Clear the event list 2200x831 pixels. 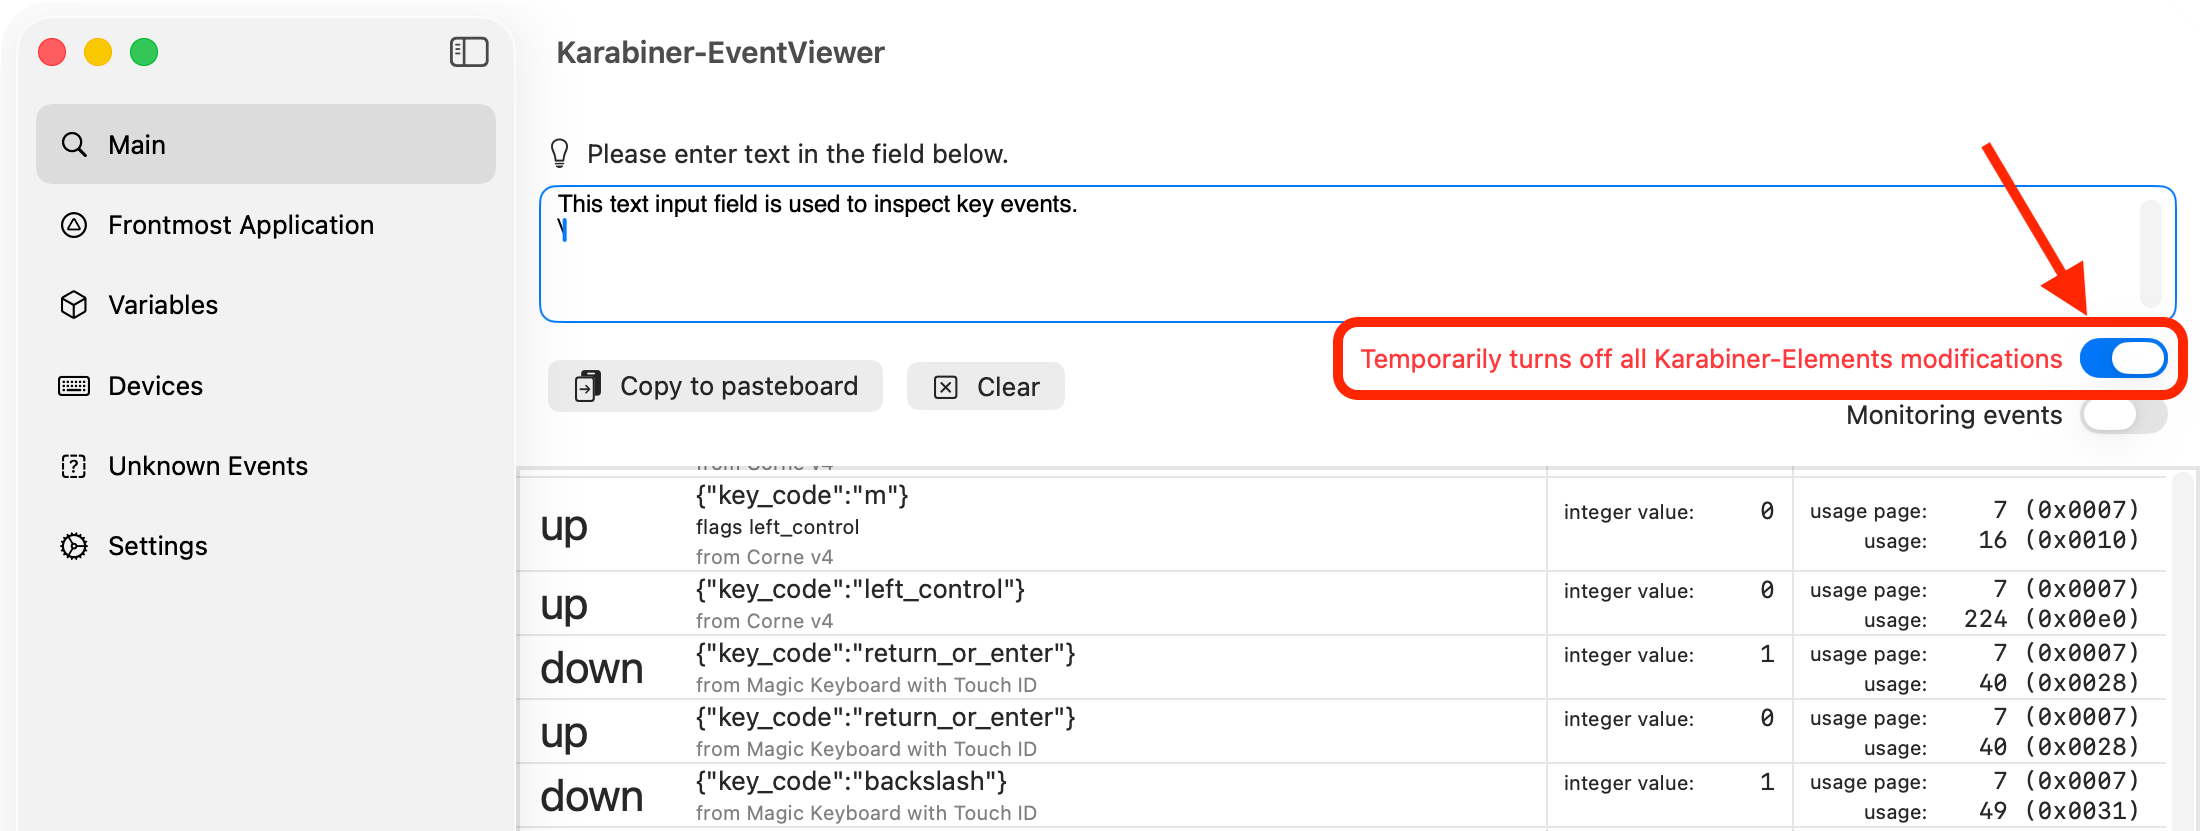(x=986, y=386)
